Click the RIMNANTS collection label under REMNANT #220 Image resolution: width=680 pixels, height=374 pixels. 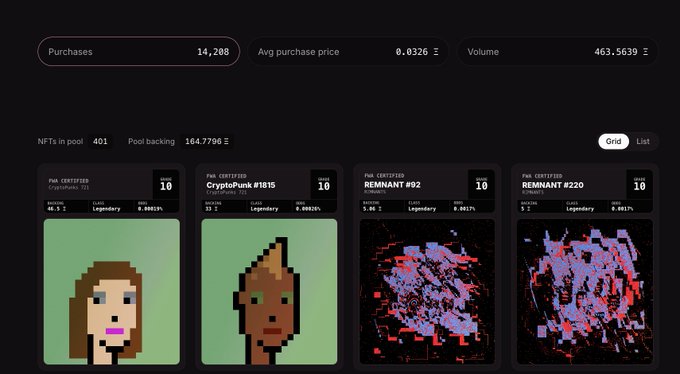[x=533, y=191]
